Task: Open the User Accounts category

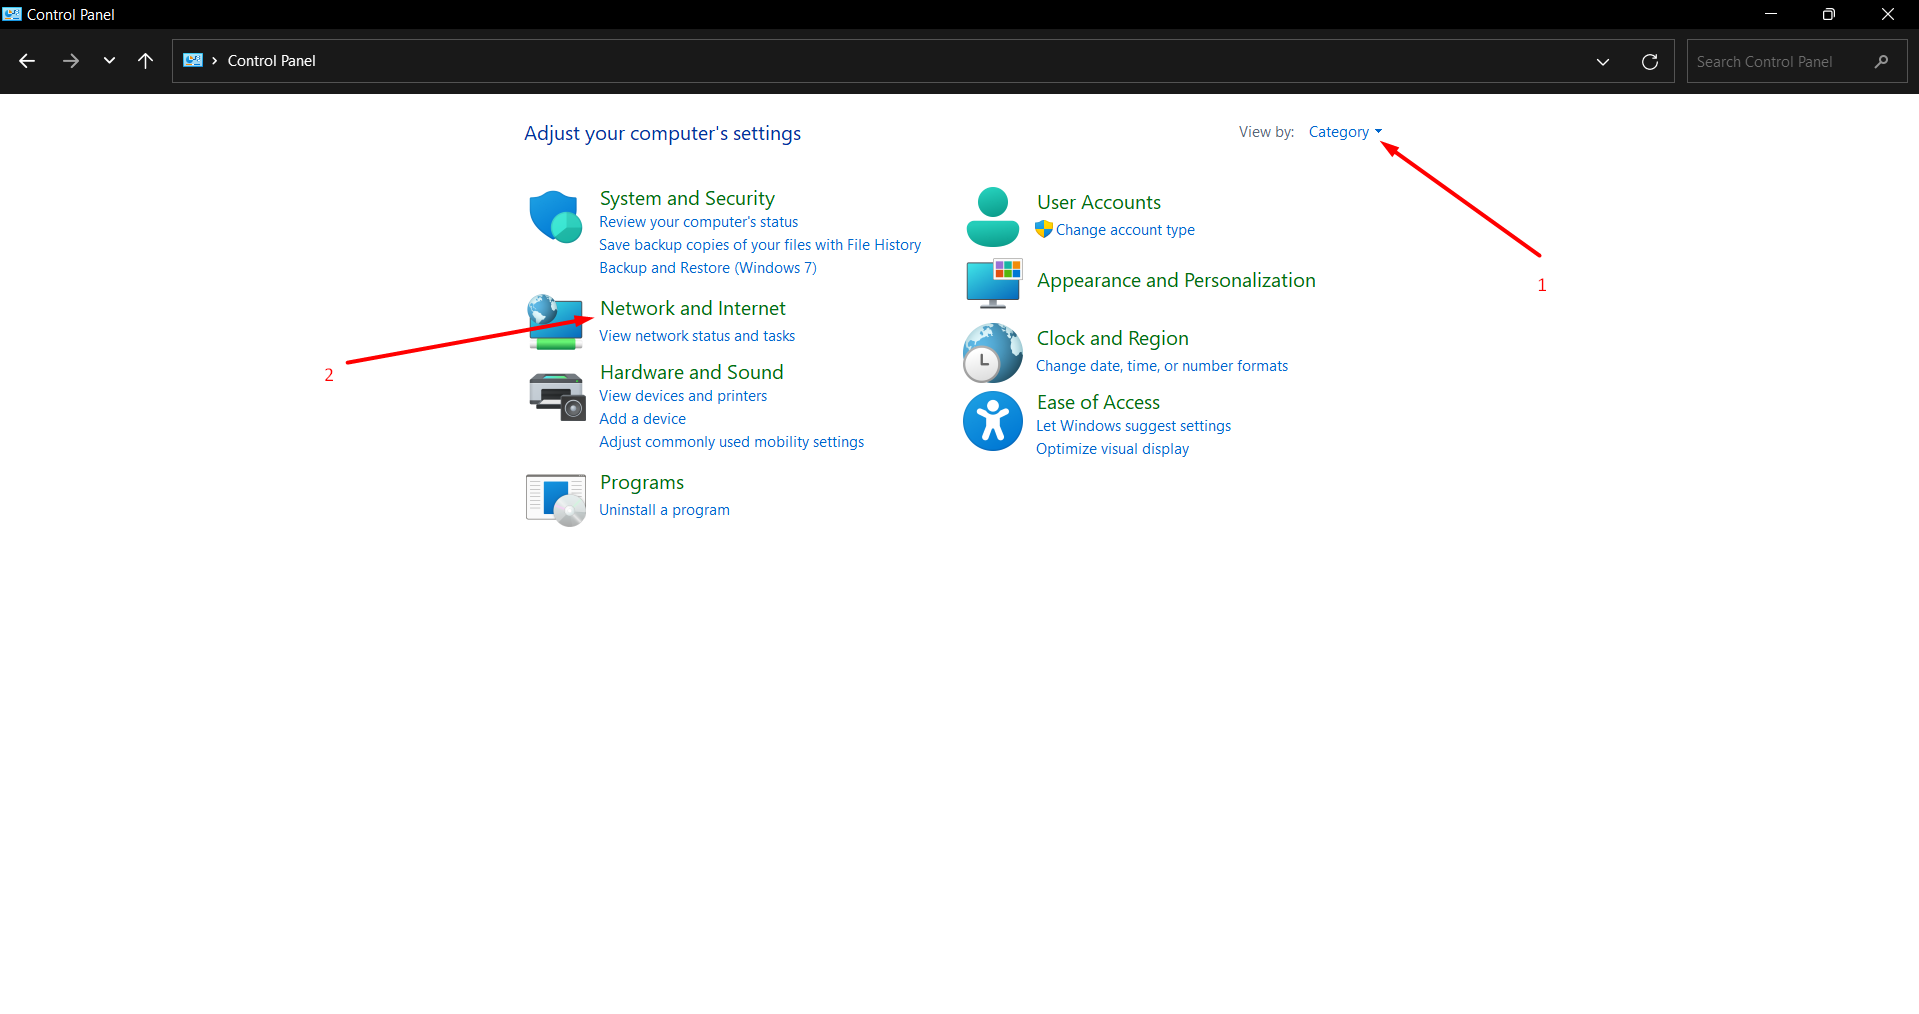Action: (x=1099, y=202)
